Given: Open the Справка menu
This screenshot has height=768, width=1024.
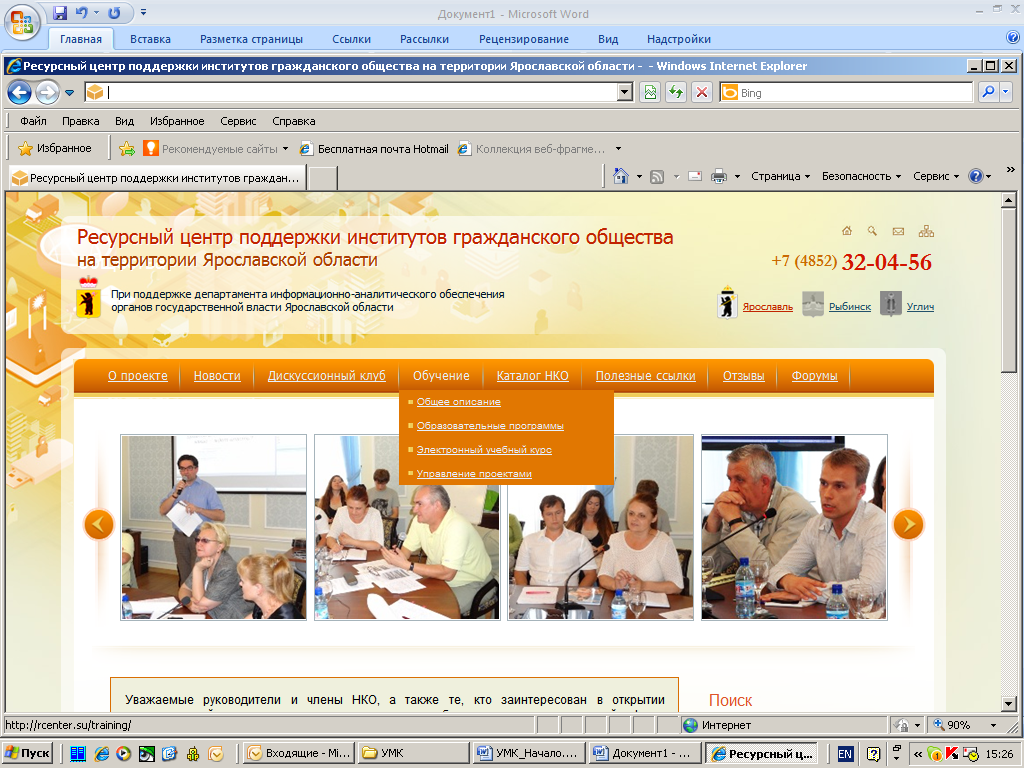Looking at the screenshot, I should pos(294,121).
